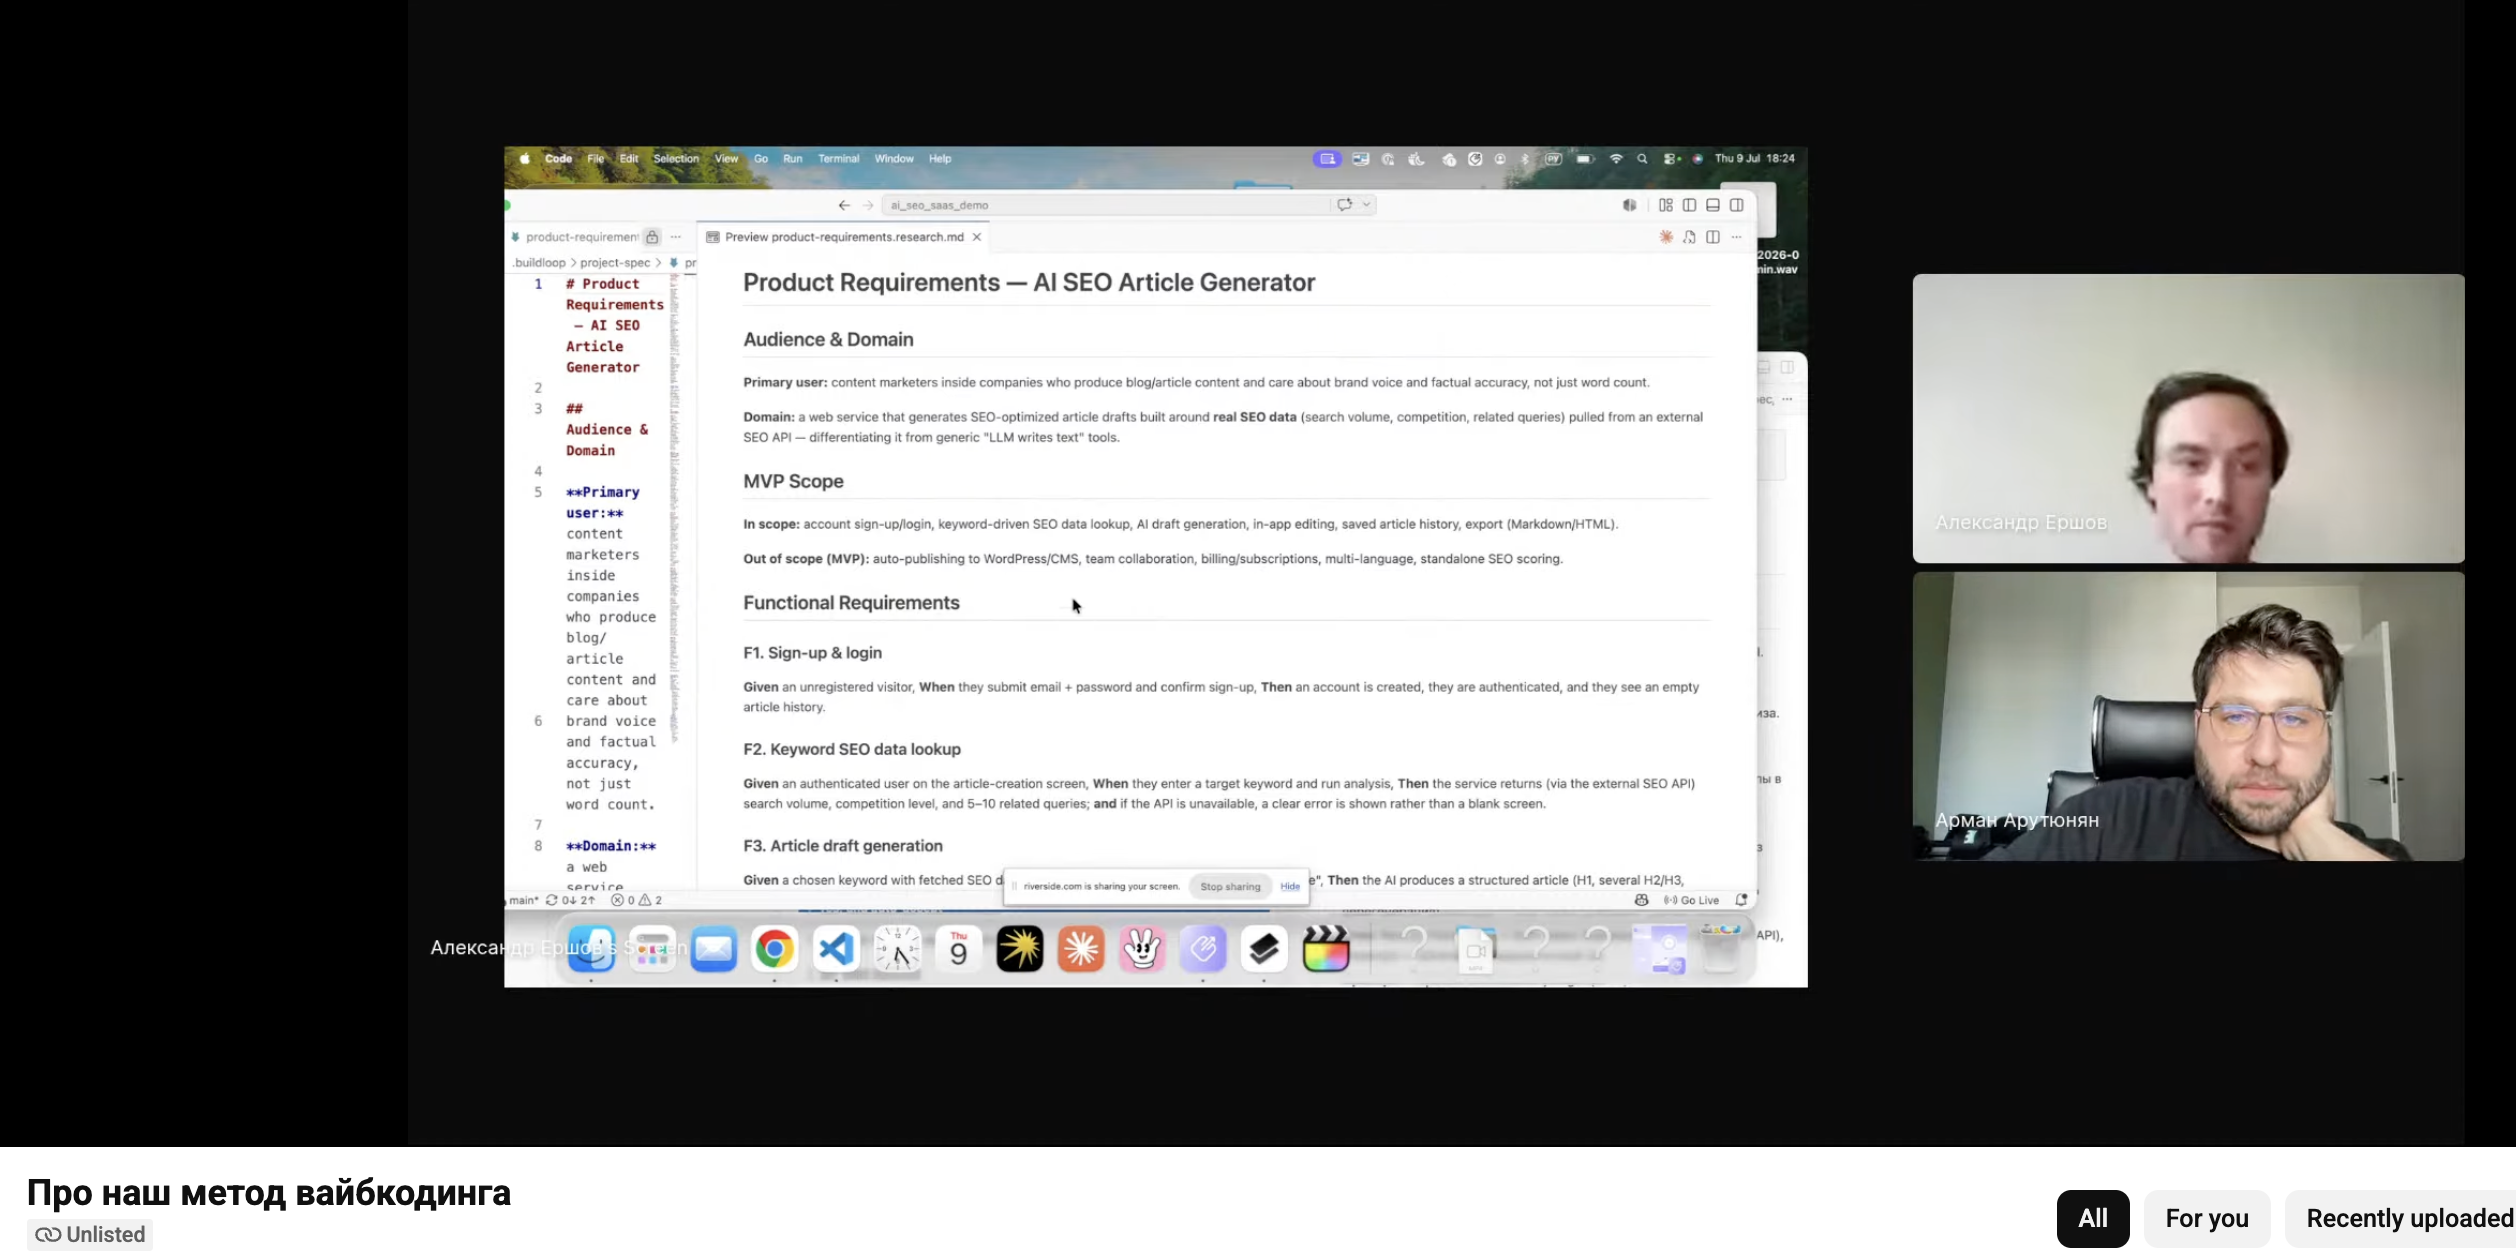Click the split editor right icon
2516x1258 pixels.
(1713, 237)
